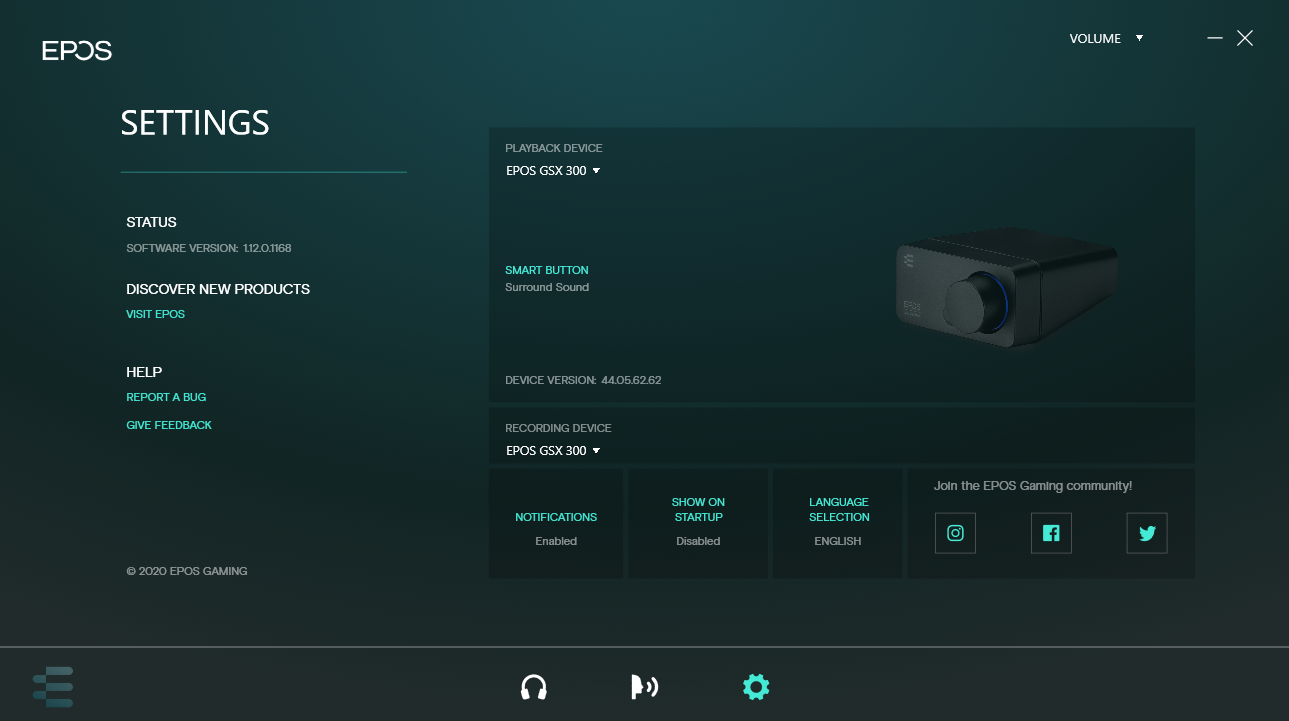Expand the VOLUME dropdown

pos(1106,39)
